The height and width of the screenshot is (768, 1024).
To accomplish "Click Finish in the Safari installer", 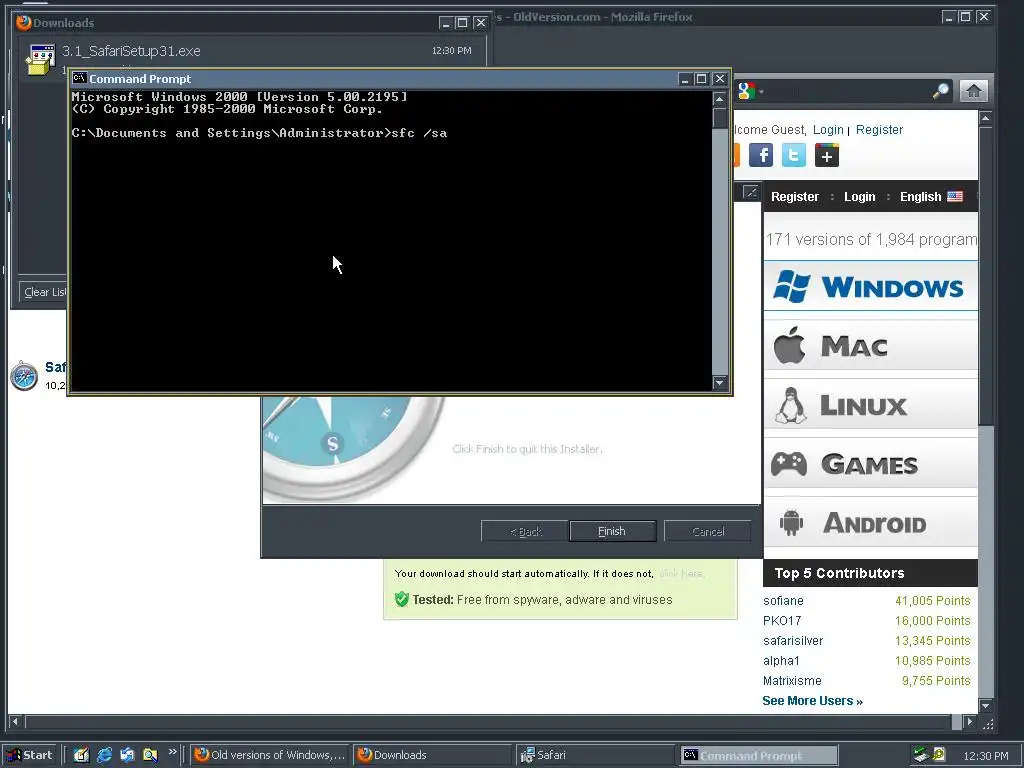I will (613, 531).
